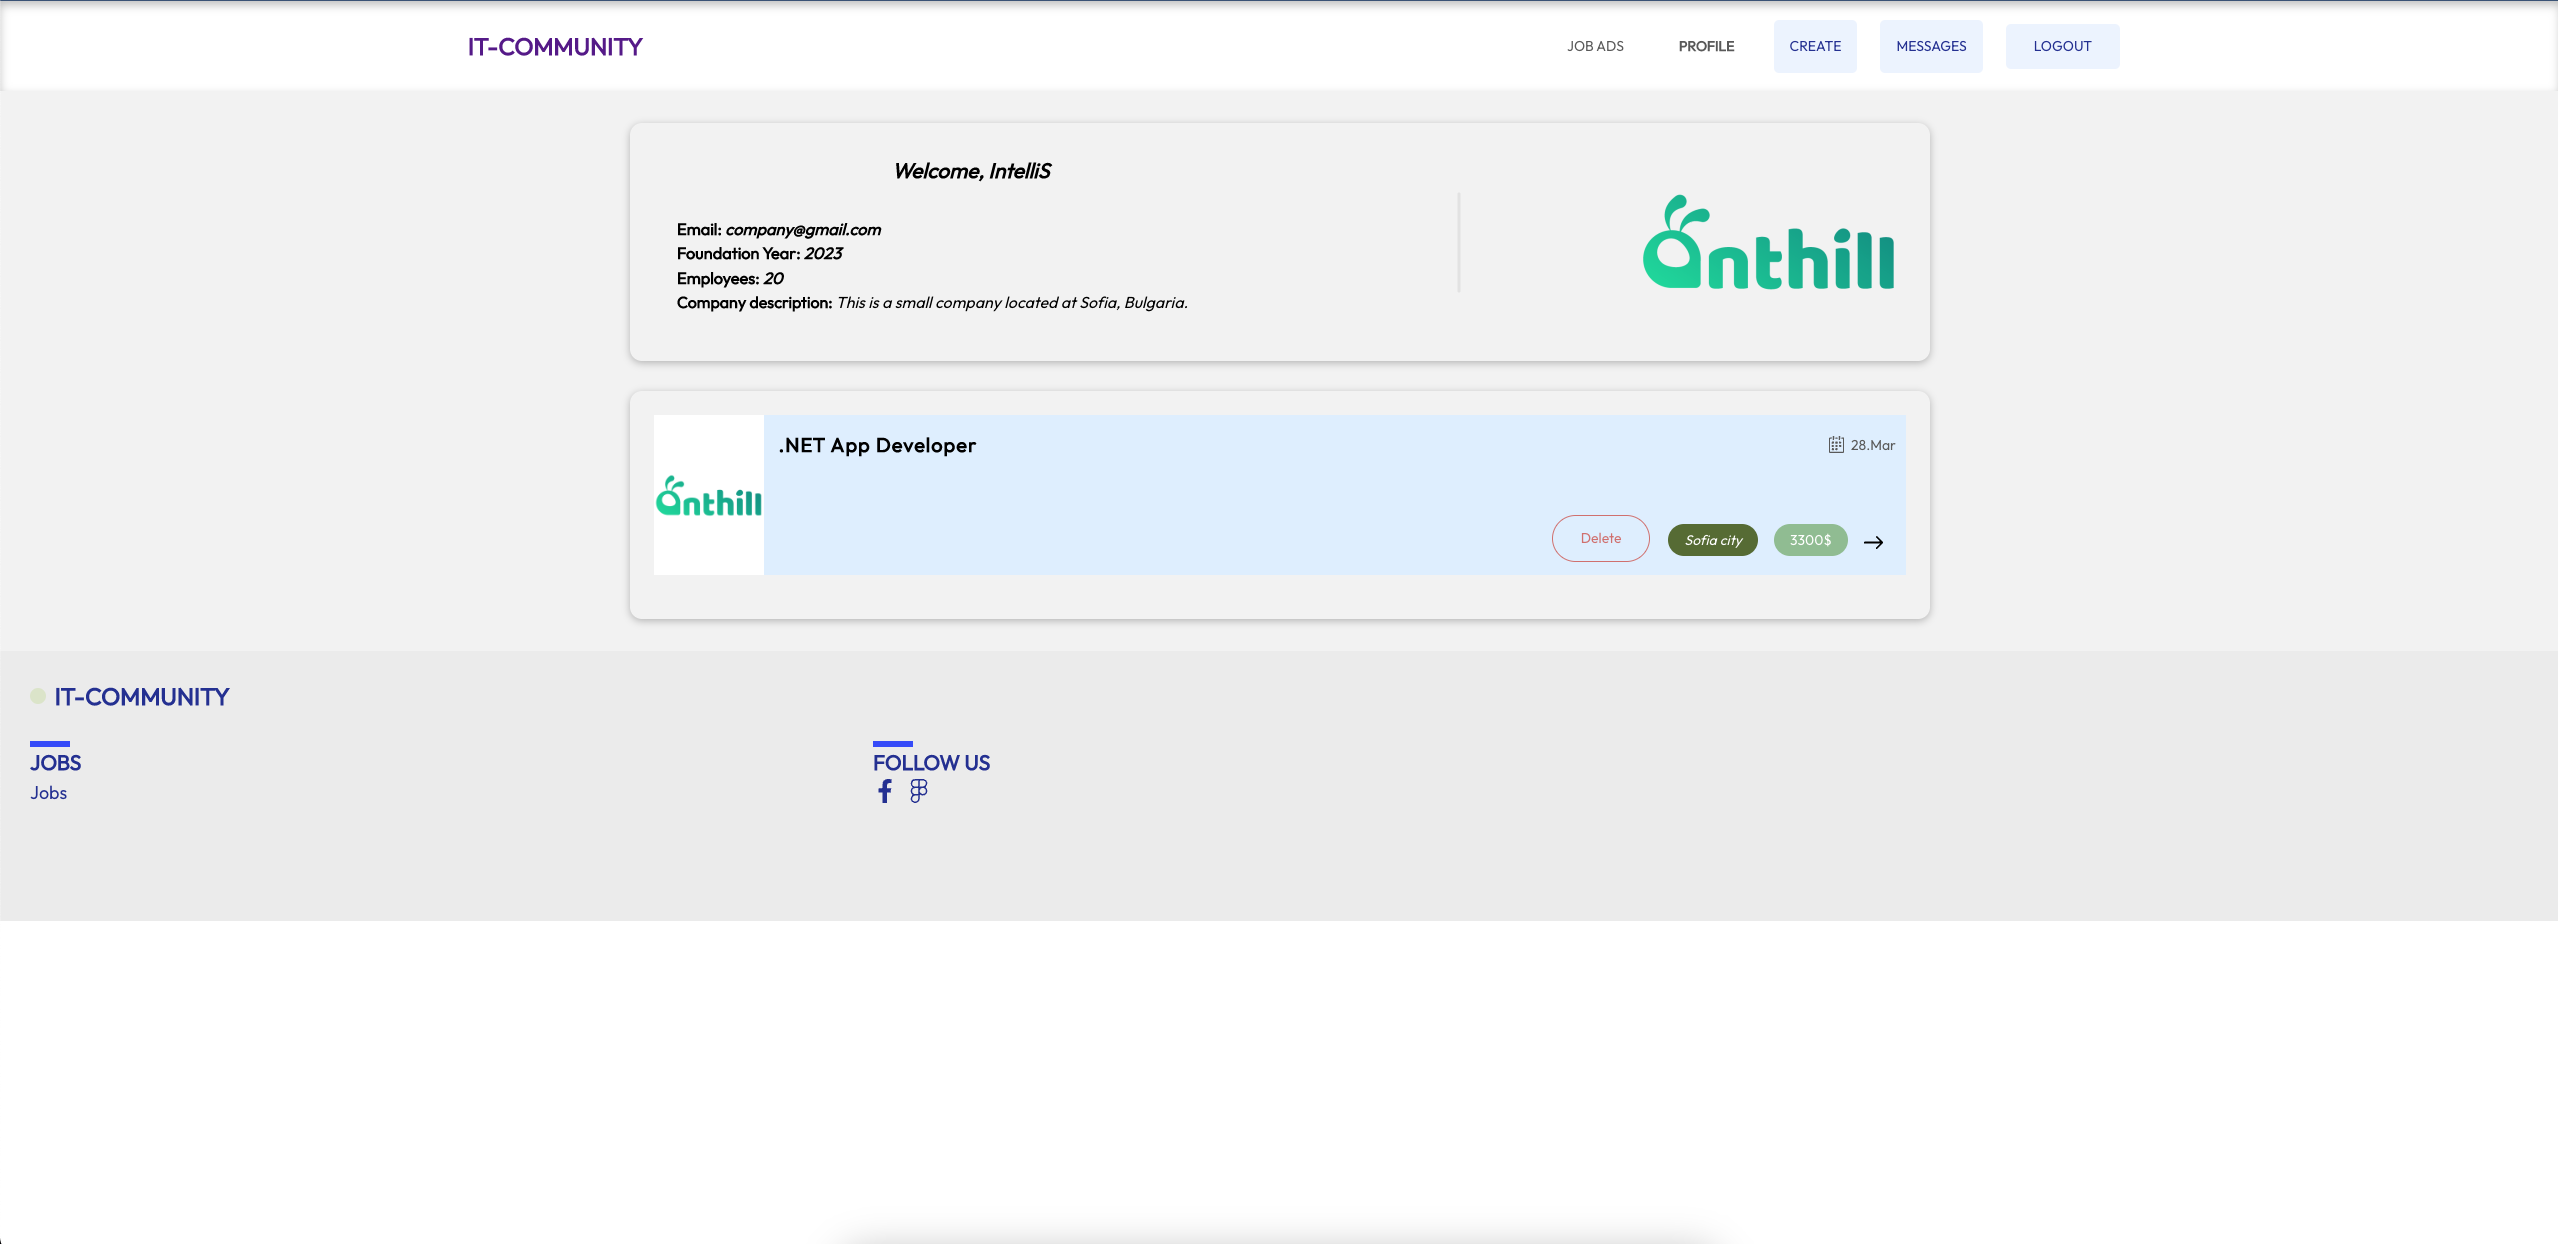Click the company@gmail.com email text
The height and width of the screenshot is (1244, 2558).
[803, 230]
